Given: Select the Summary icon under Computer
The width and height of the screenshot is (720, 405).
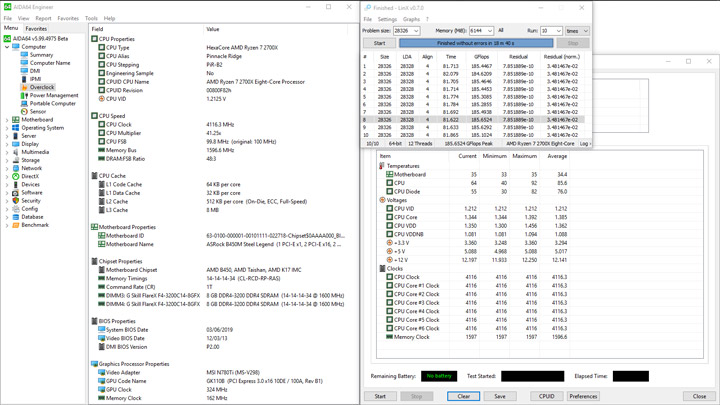Looking at the screenshot, I should coord(24,55).
